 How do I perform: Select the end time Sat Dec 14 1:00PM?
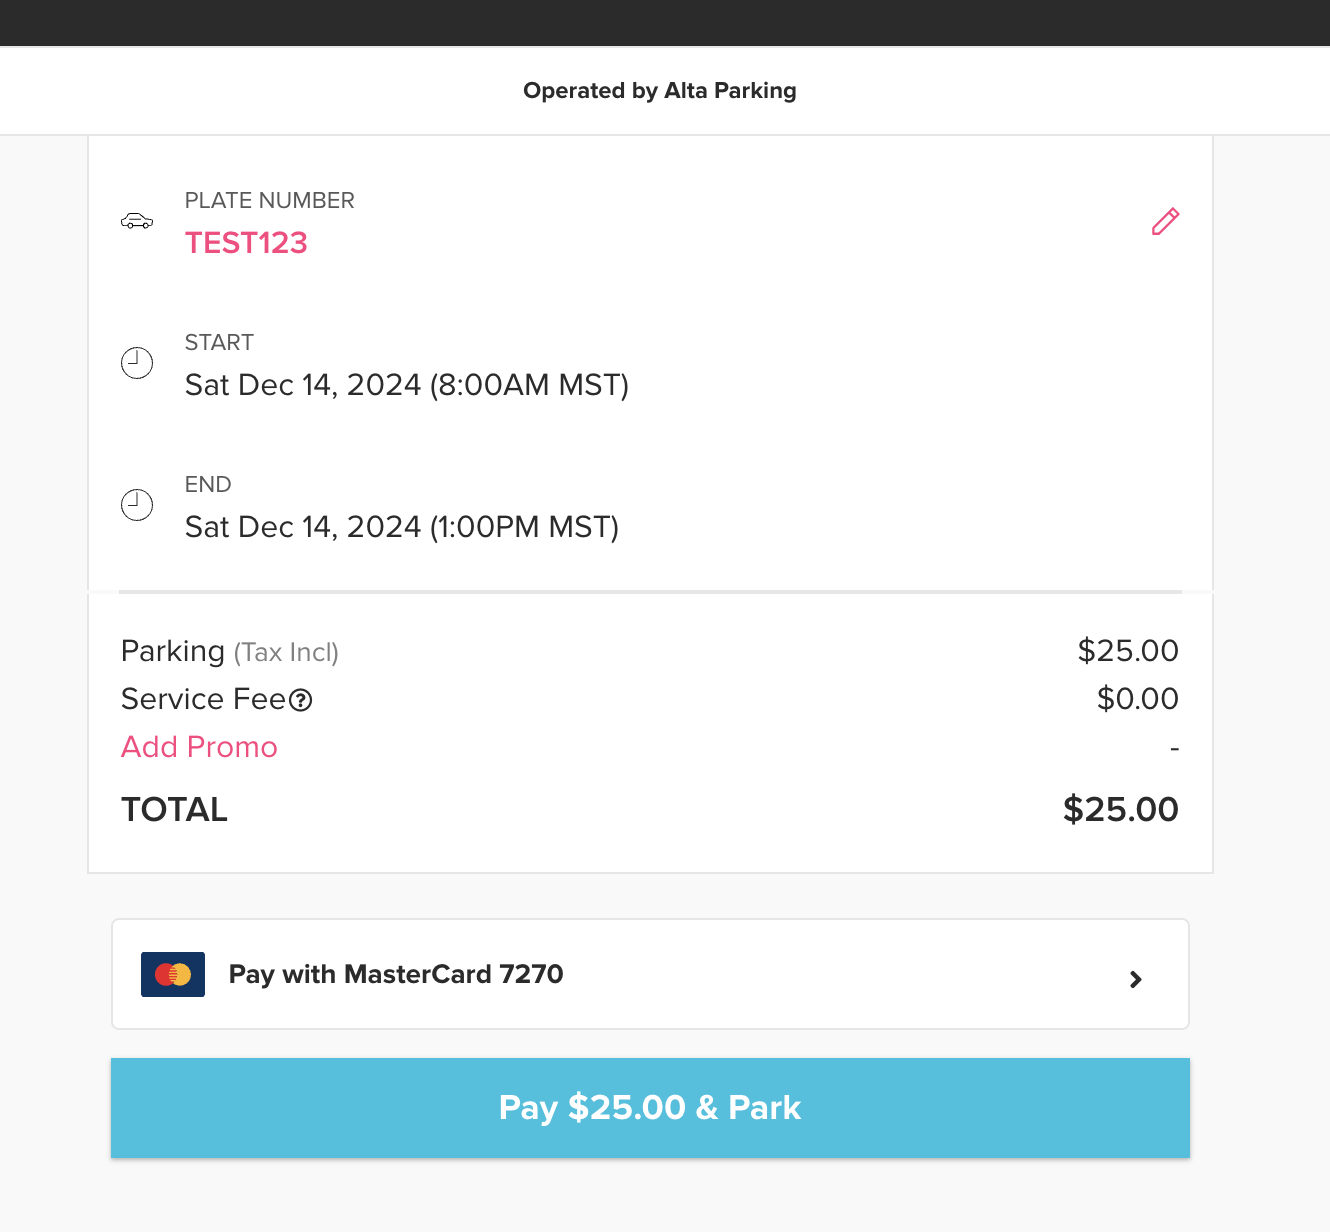coord(401,527)
